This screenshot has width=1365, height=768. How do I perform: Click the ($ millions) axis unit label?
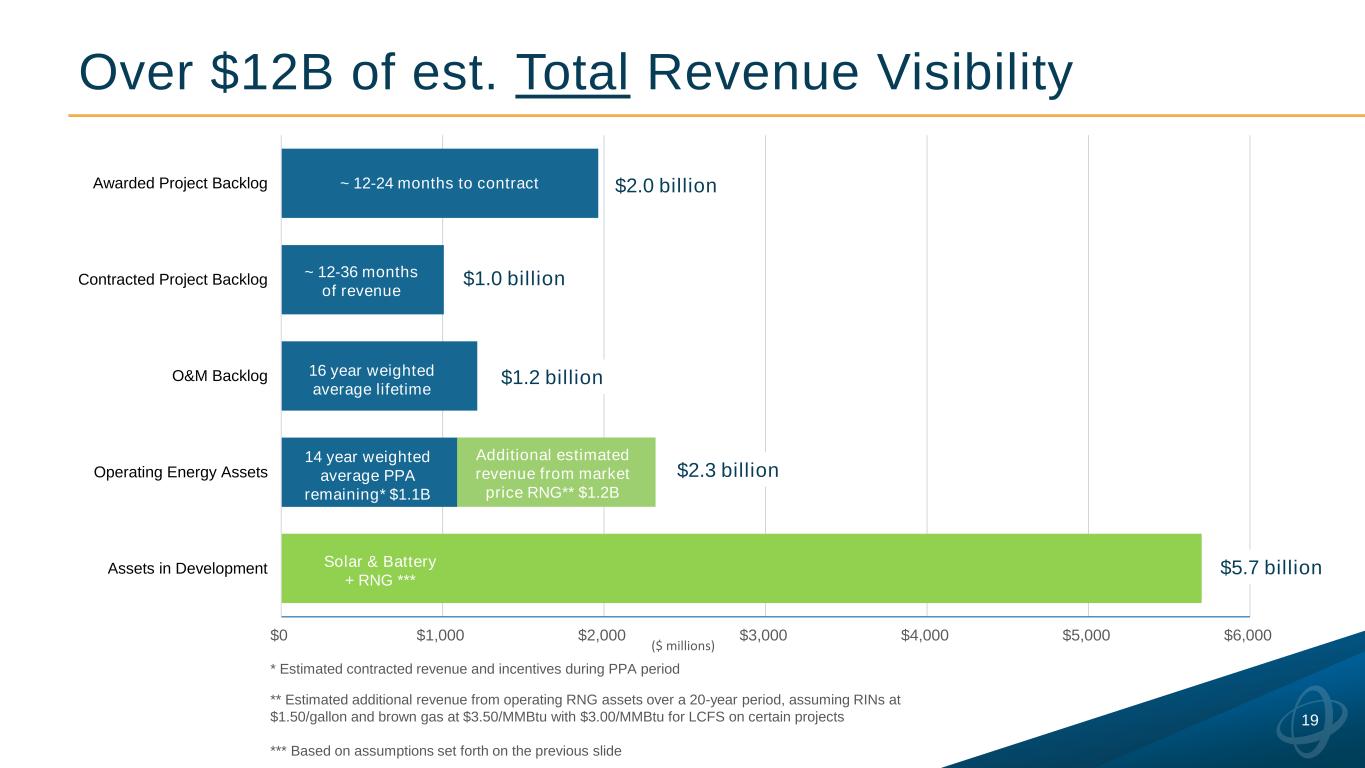683,647
